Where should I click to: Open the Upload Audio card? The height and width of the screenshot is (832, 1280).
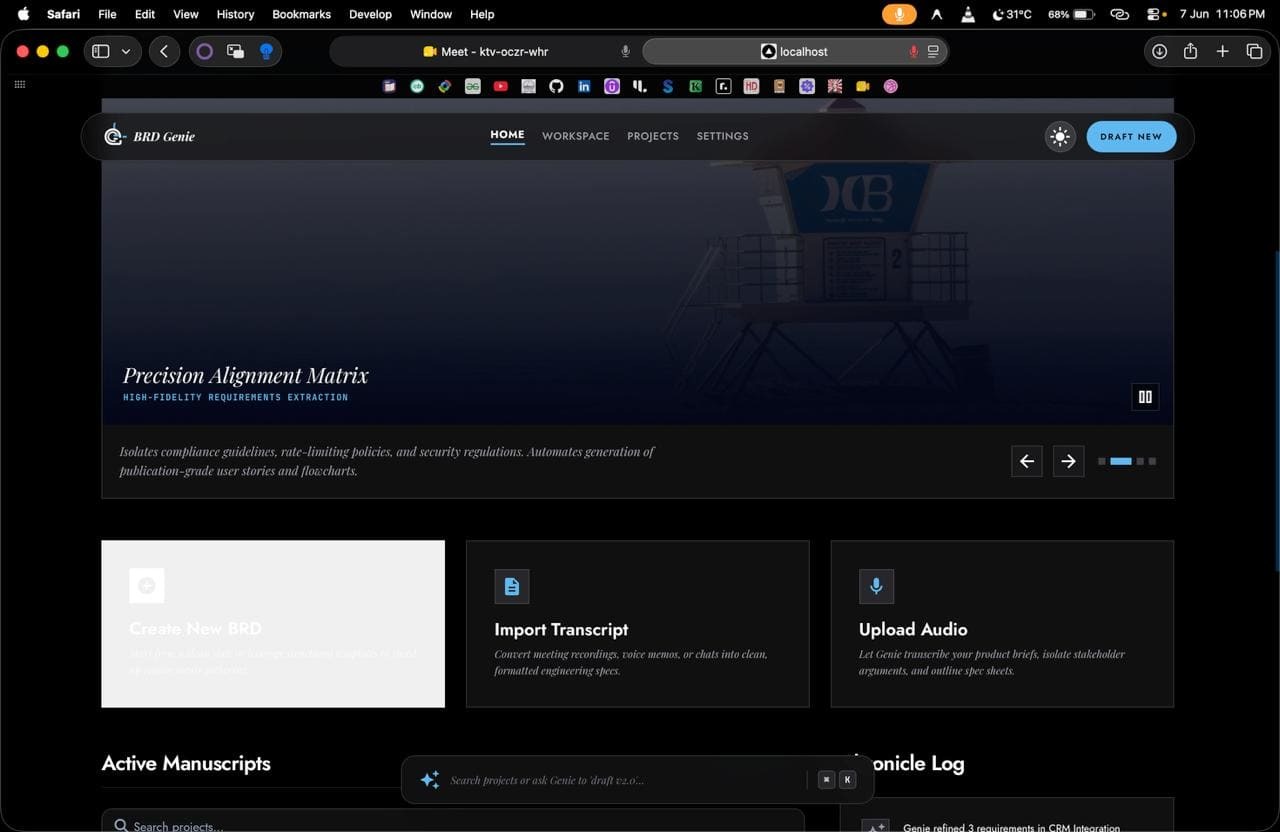[1002, 624]
